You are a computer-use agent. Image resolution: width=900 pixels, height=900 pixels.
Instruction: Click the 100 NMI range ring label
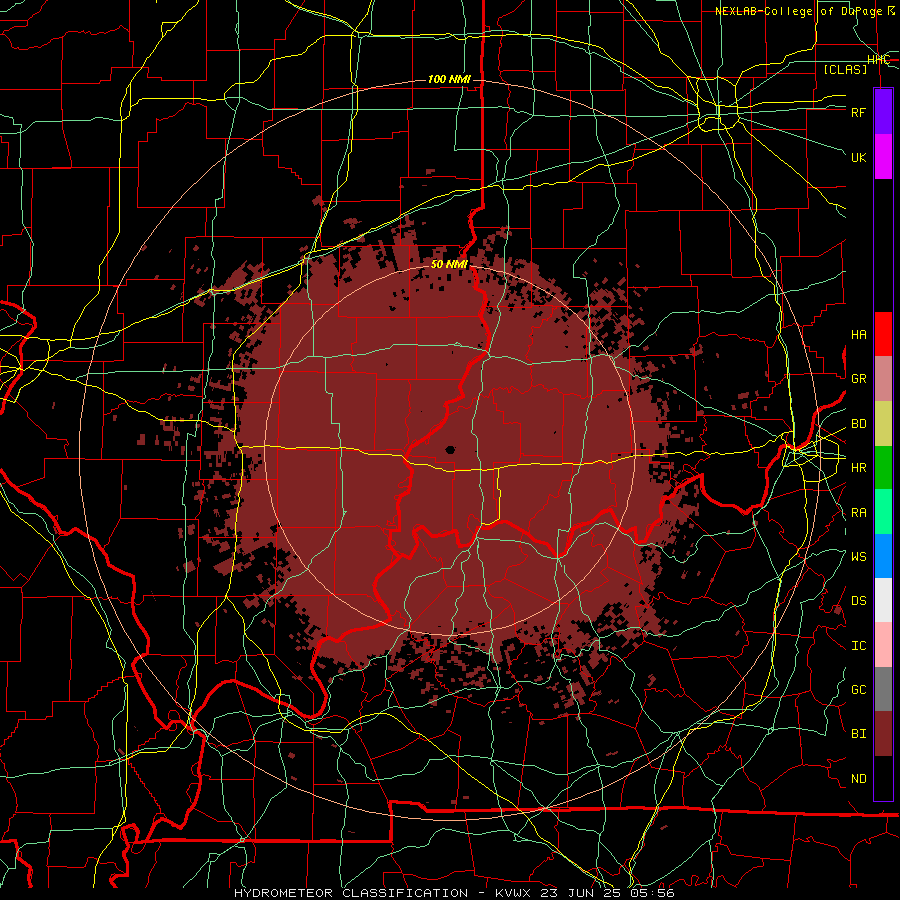(x=449, y=79)
